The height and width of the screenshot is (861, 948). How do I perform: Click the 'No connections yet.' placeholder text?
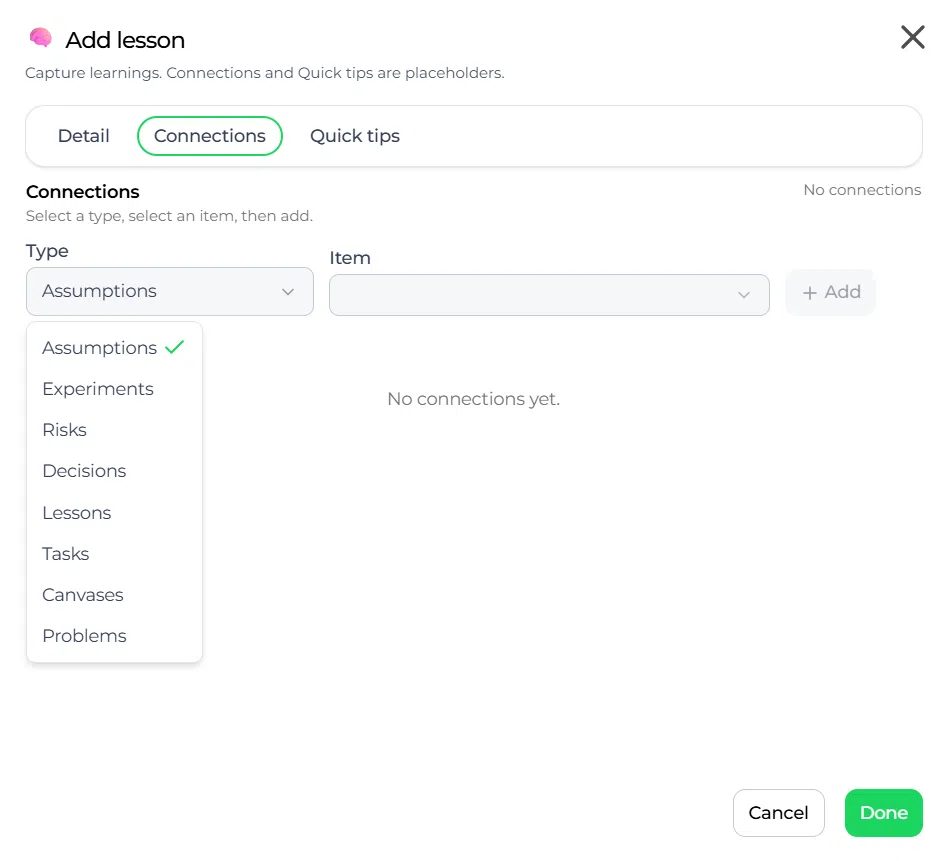tap(473, 400)
